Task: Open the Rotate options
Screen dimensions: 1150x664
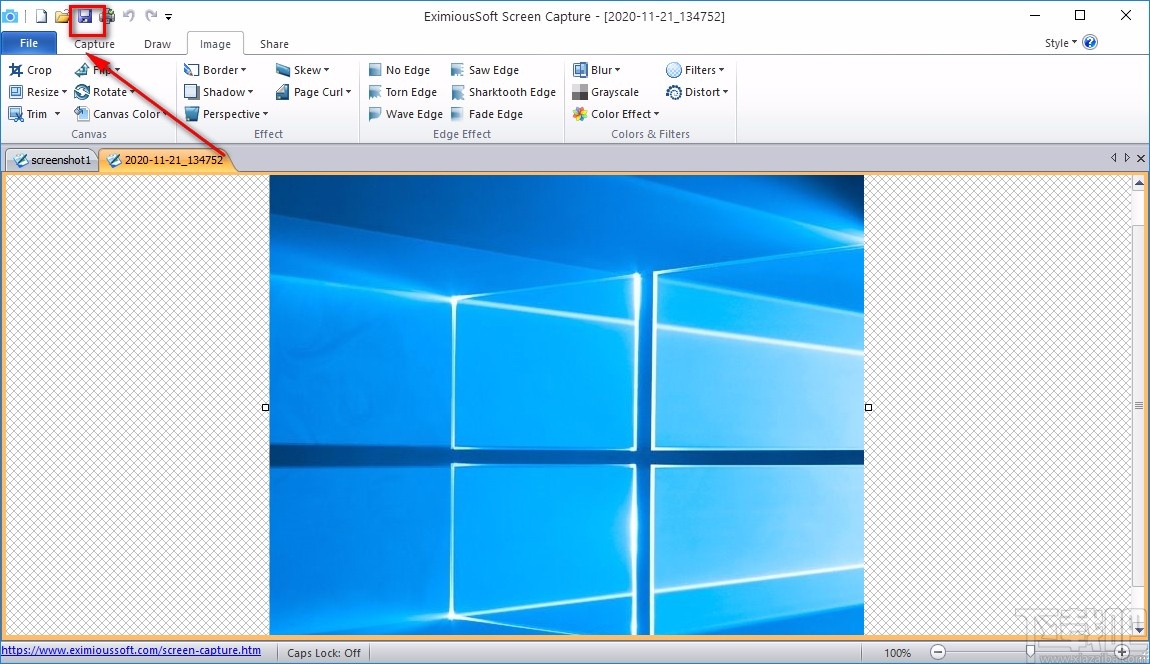Action: click(x=104, y=92)
